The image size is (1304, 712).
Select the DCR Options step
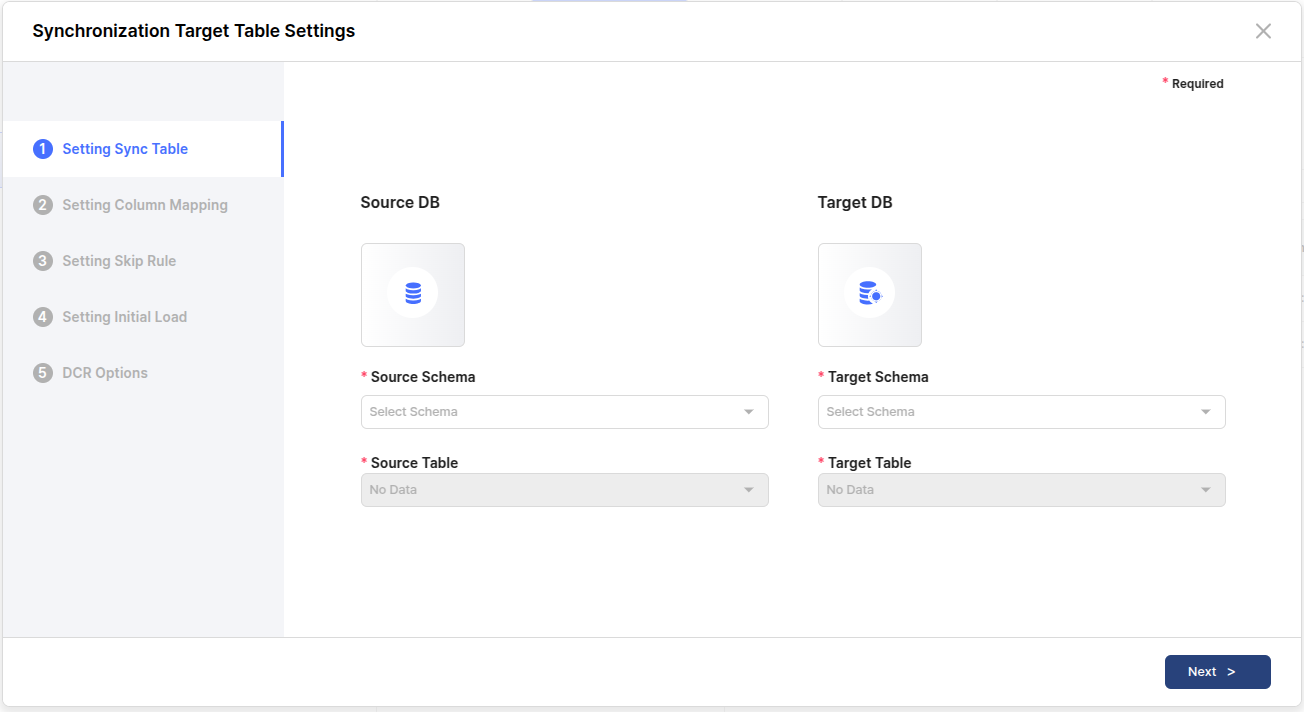tap(105, 373)
